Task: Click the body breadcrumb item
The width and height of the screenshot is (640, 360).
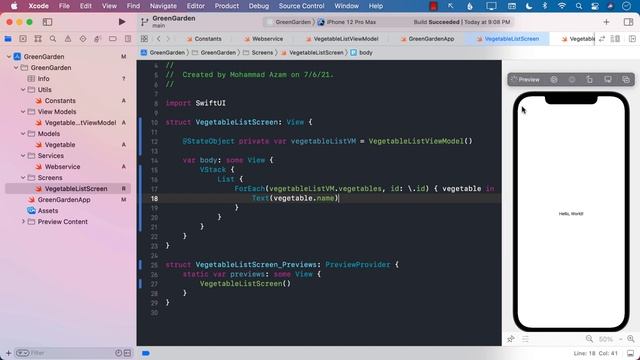Action: [x=361, y=53]
